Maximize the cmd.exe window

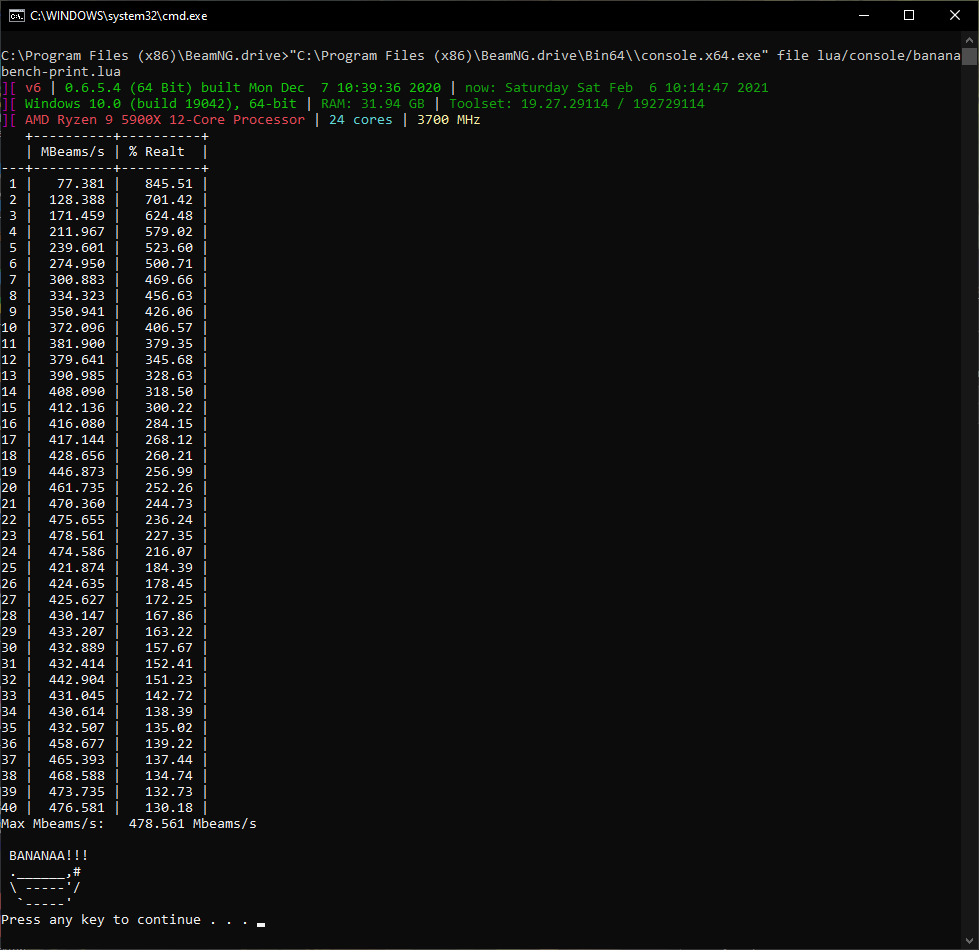point(909,16)
